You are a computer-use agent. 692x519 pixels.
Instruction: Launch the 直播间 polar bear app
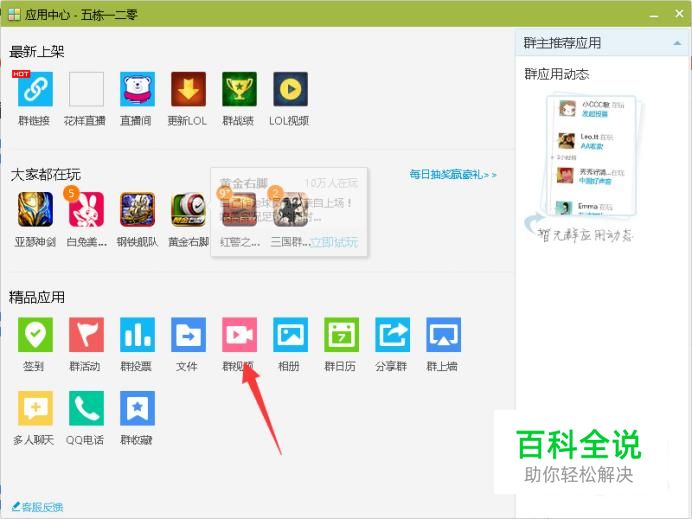[x=137, y=89]
